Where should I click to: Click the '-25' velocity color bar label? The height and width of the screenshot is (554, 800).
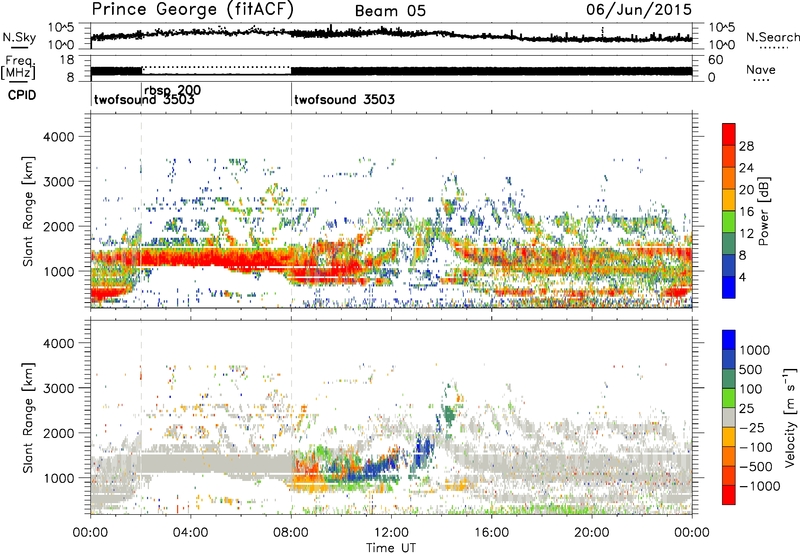752,428
